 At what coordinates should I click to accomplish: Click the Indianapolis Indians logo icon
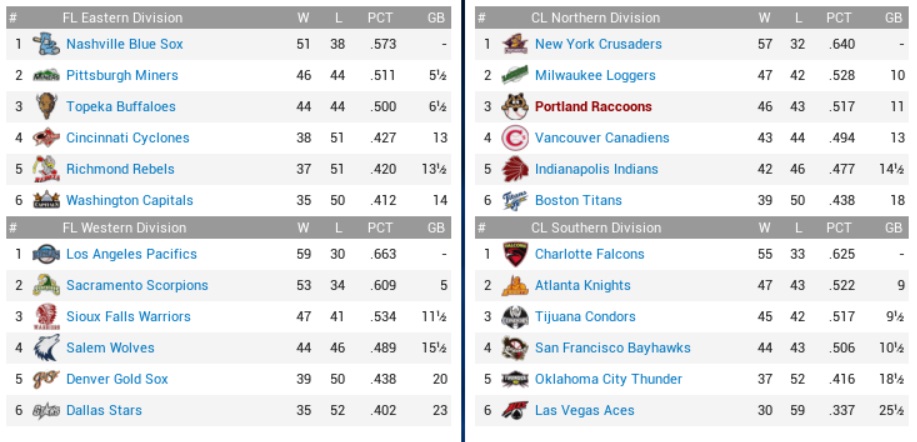coord(515,169)
